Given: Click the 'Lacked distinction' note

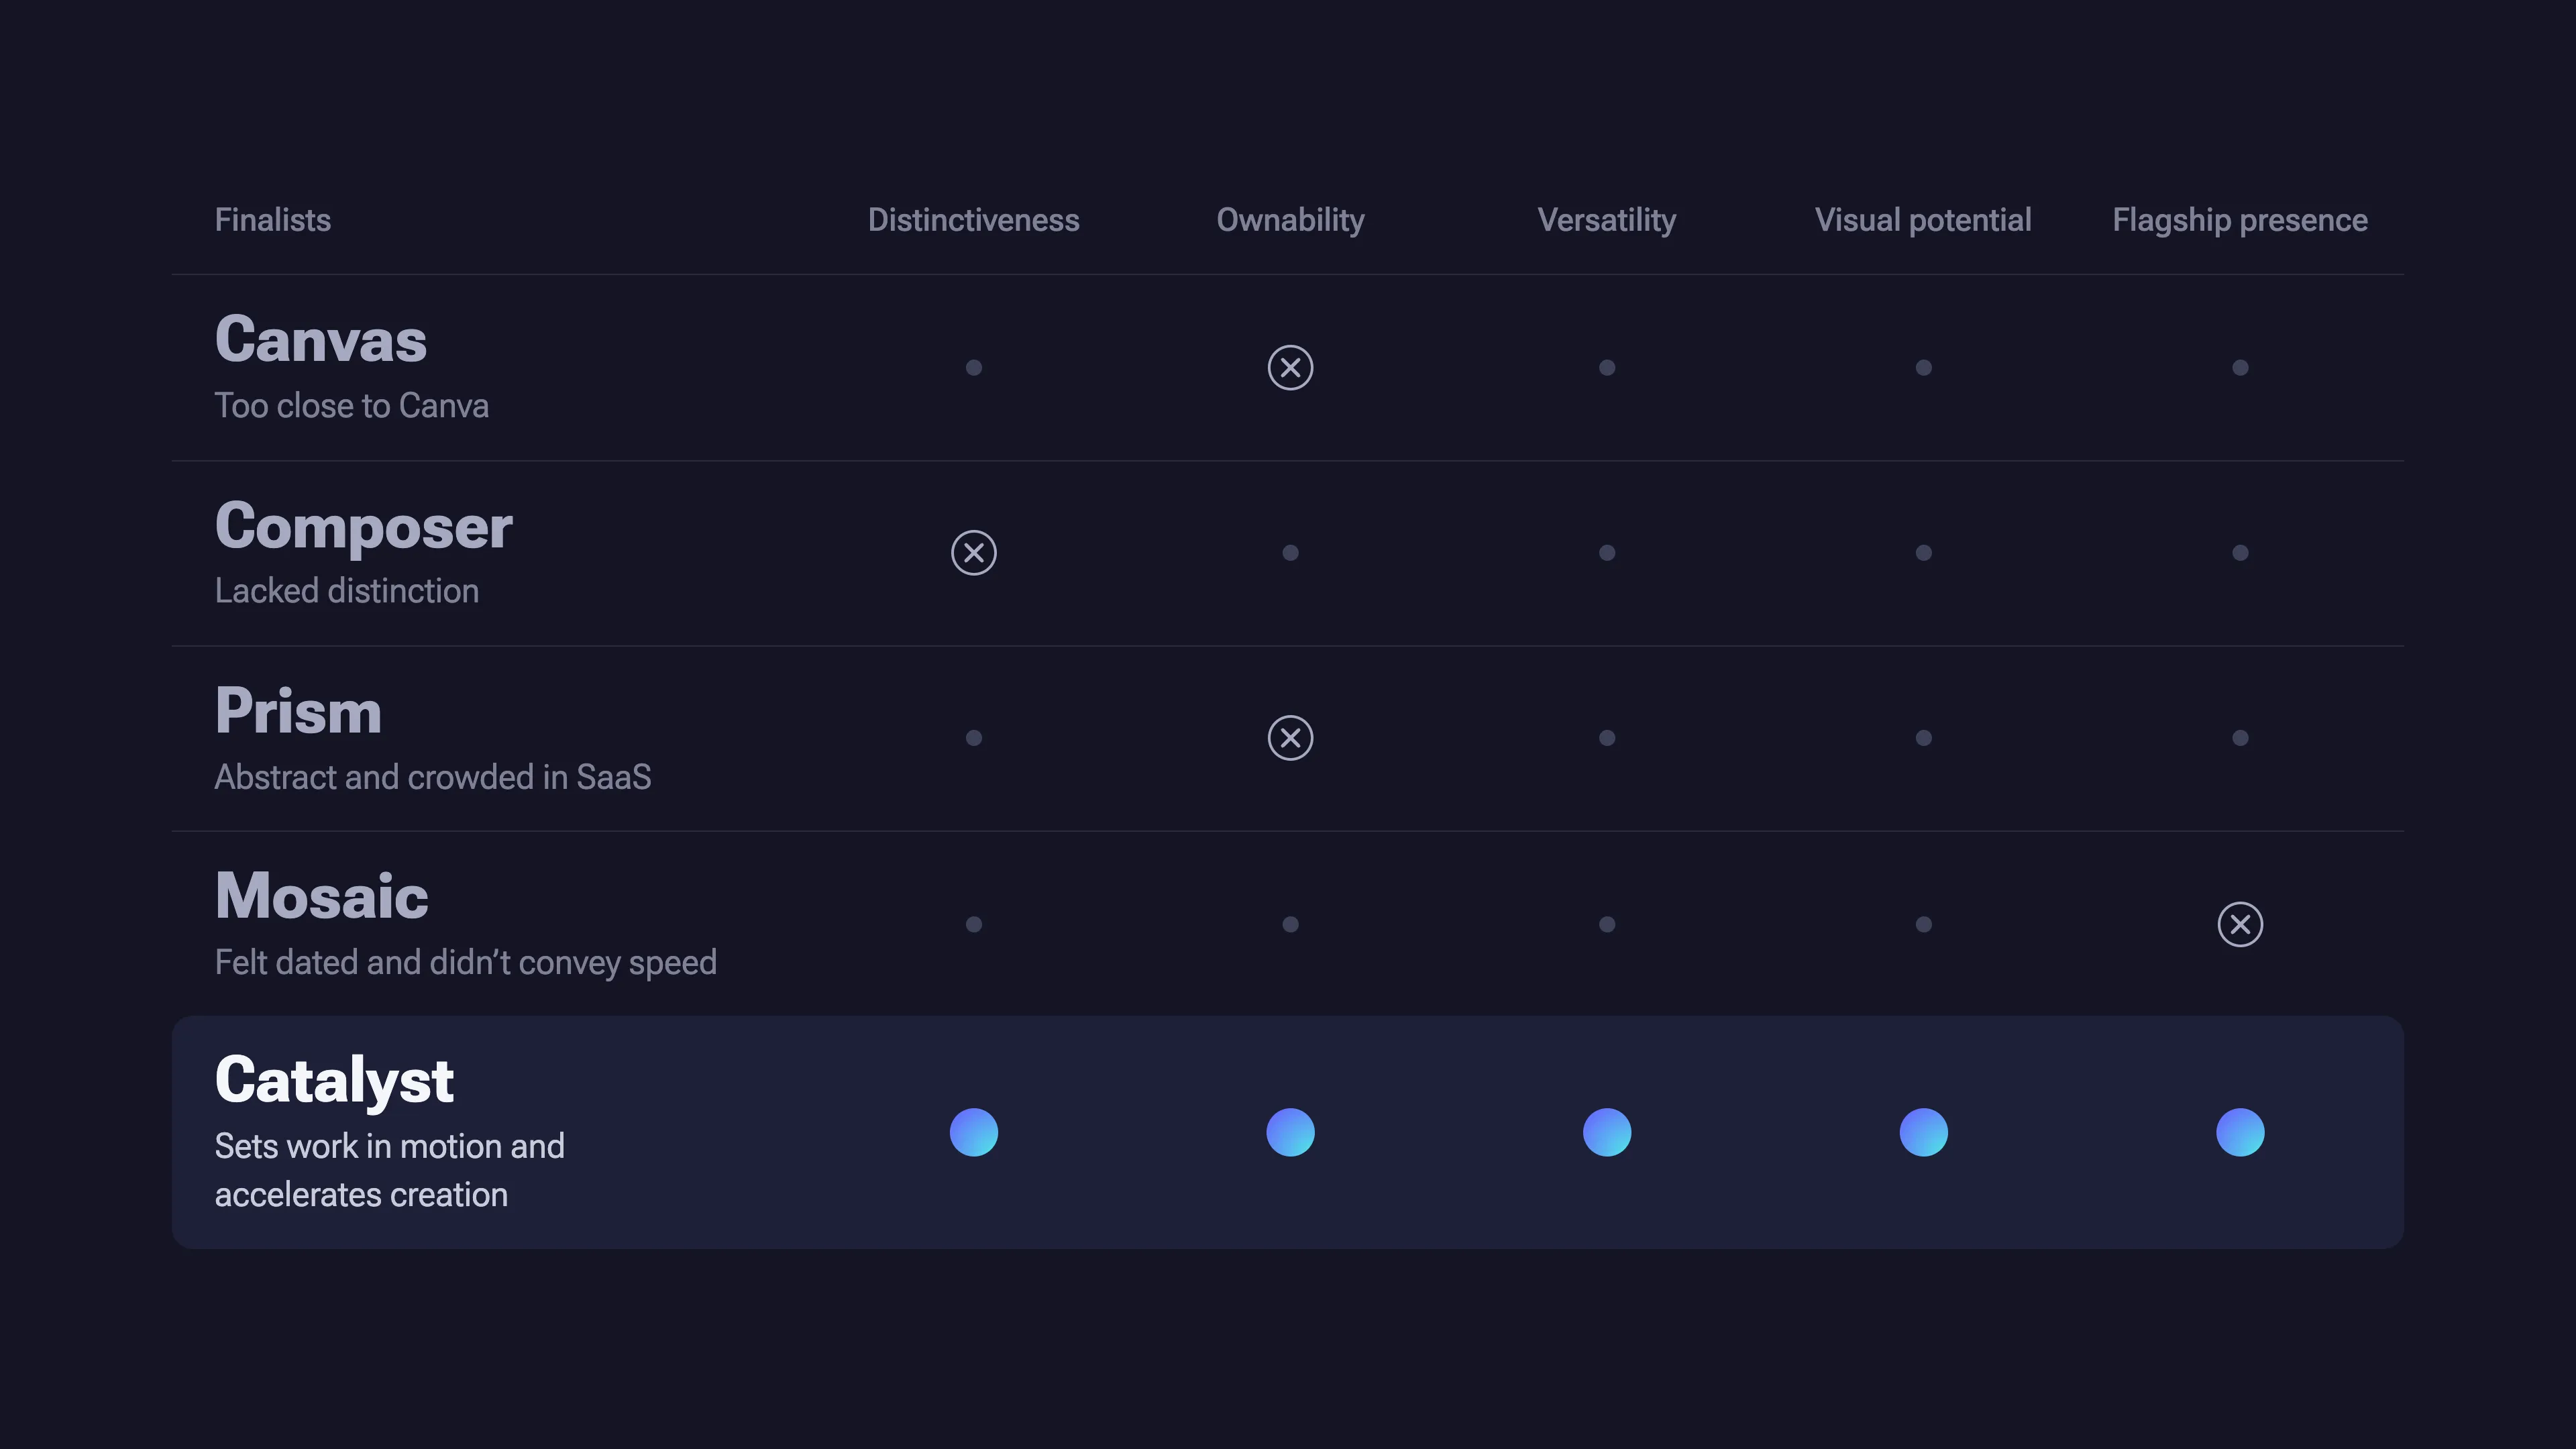Looking at the screenshot, I should point(347,591).
